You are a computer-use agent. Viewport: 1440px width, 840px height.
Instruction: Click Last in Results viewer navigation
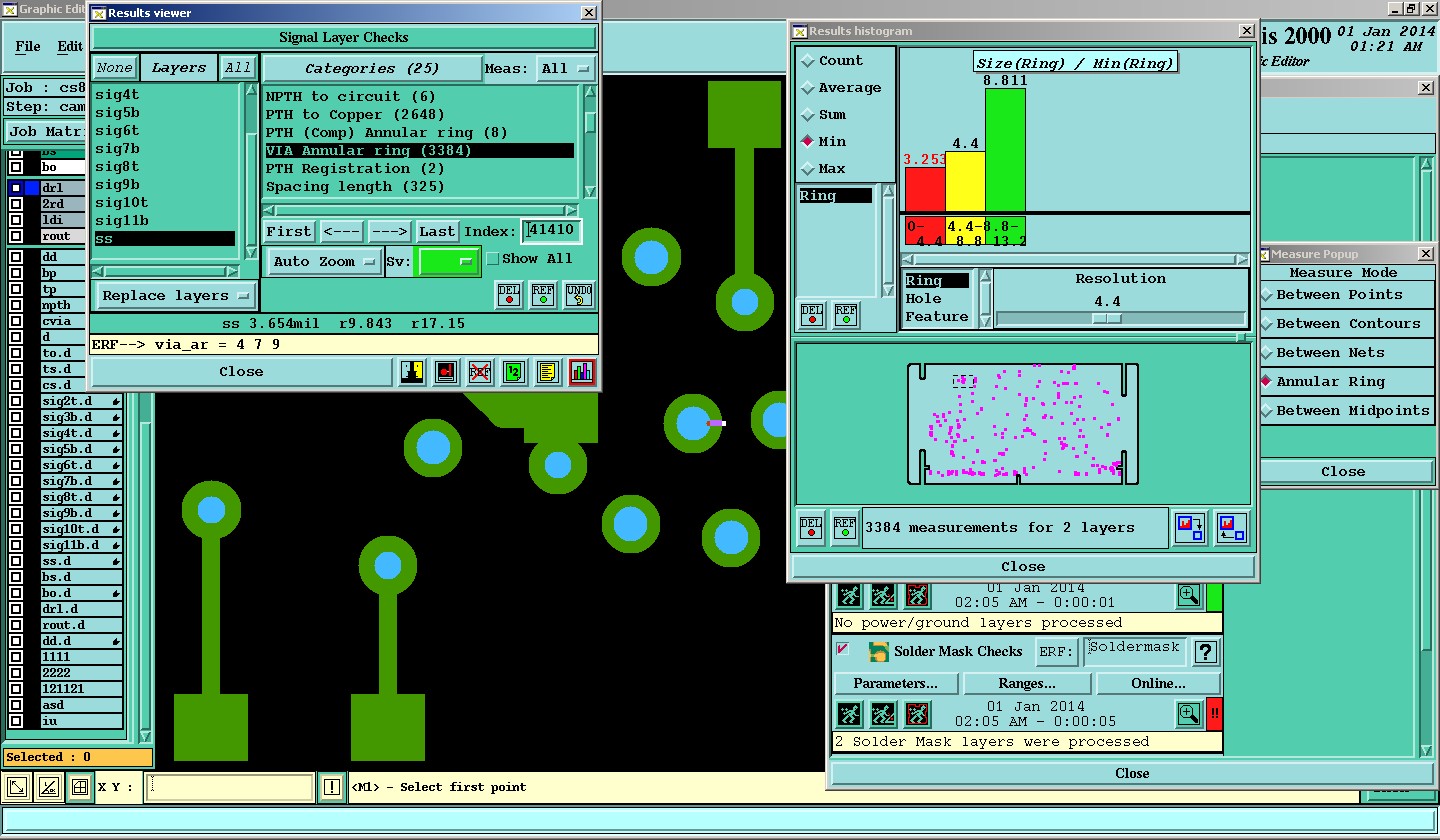[x=437, y=232]
